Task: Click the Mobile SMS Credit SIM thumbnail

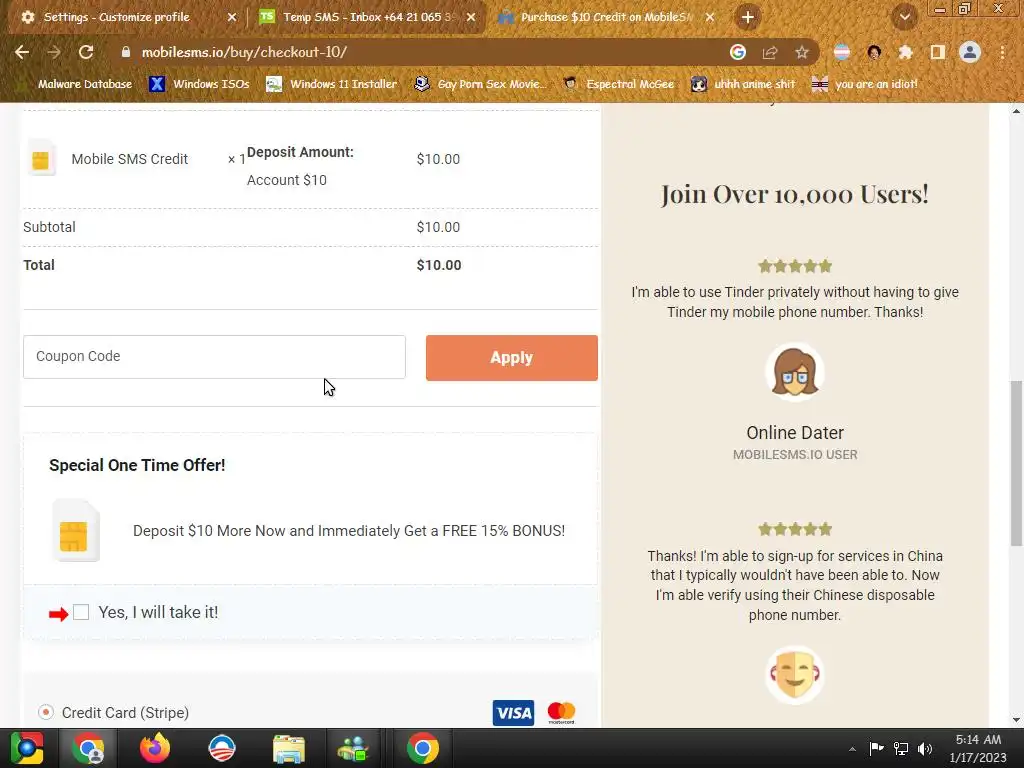Action: tap(40, 159)
